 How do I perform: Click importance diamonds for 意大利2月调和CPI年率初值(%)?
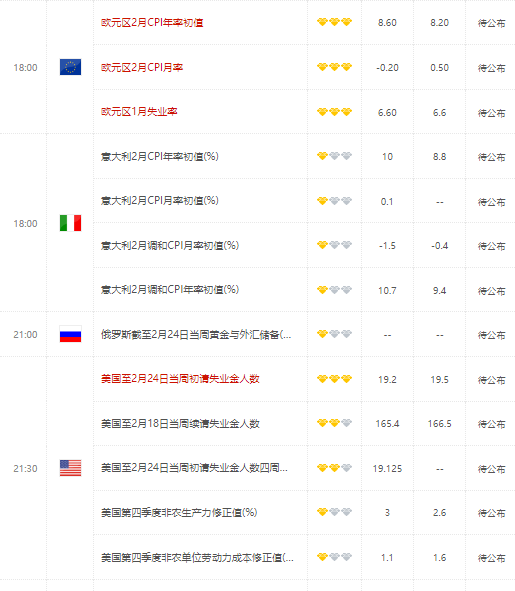pos(334,290)
